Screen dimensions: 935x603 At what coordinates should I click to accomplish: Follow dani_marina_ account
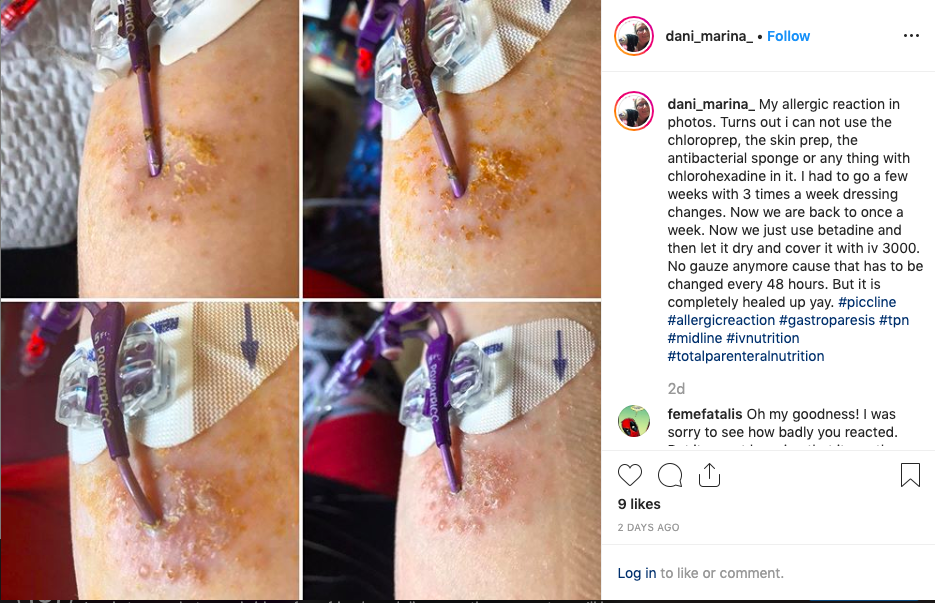(788, 36)
